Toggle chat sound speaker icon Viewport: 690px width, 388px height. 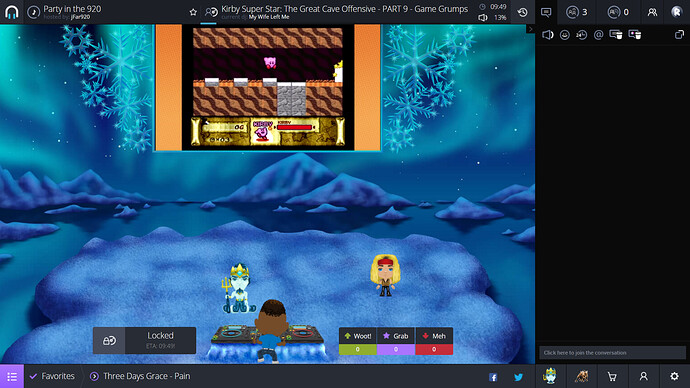coord(547,35)
